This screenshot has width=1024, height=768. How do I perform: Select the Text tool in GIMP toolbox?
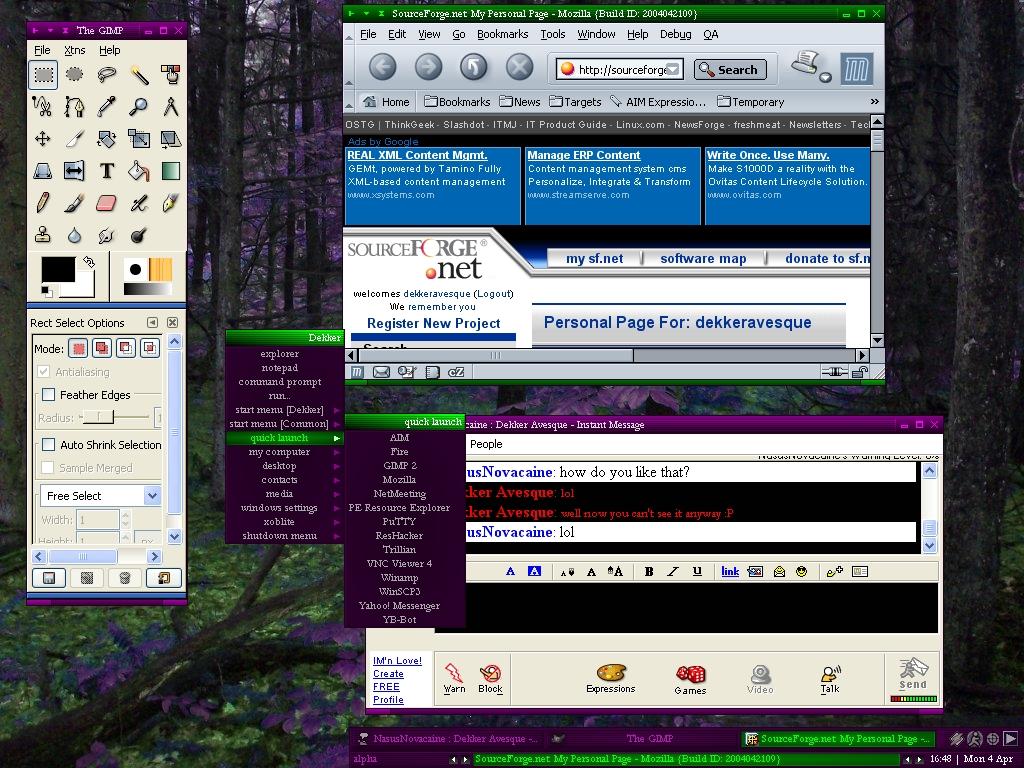(106, 171)
